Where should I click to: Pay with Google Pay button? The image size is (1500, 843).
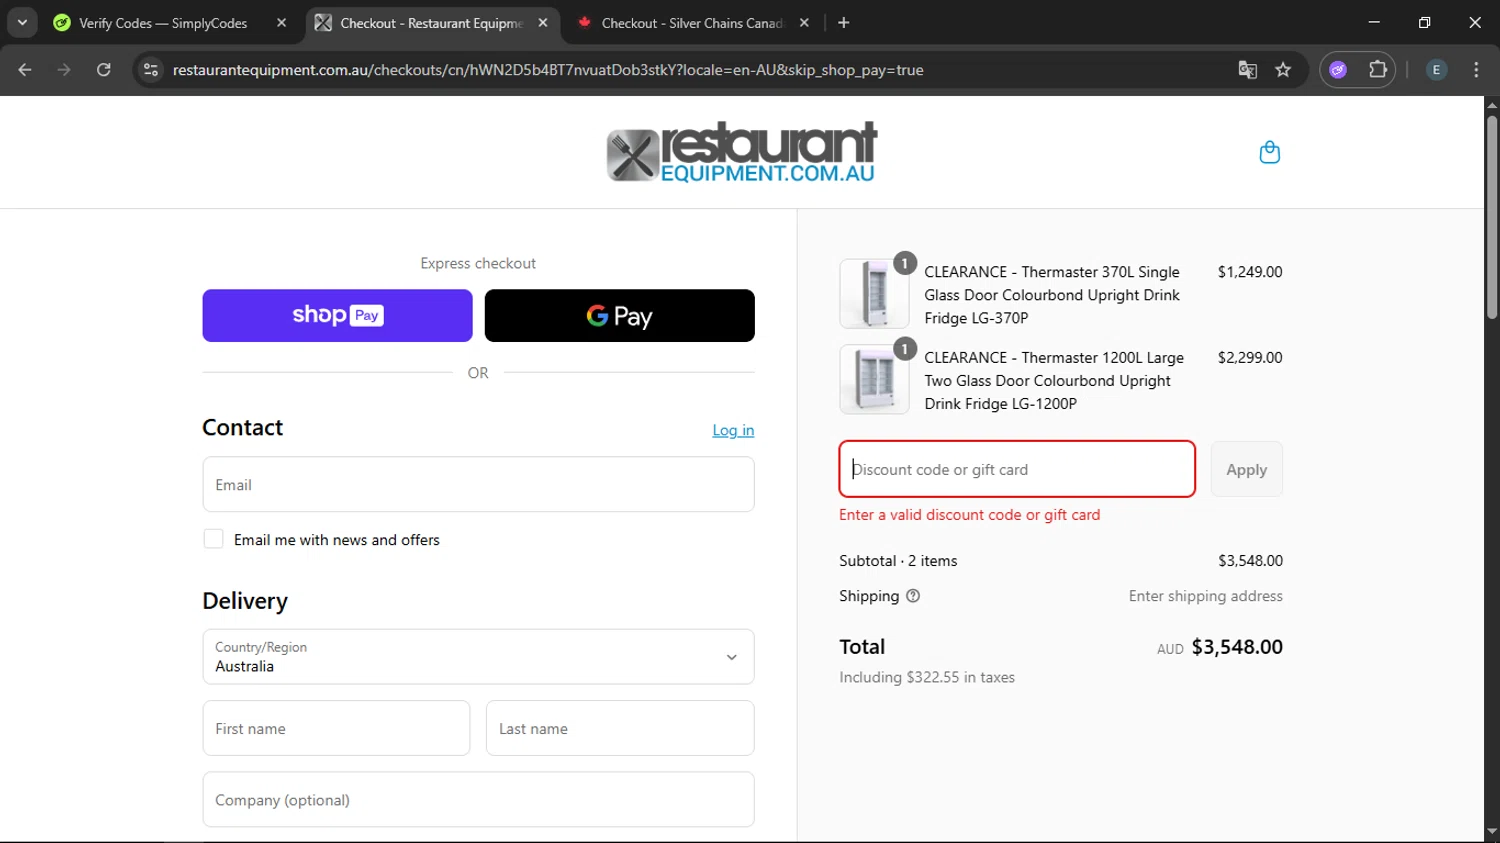coord(619,316)
